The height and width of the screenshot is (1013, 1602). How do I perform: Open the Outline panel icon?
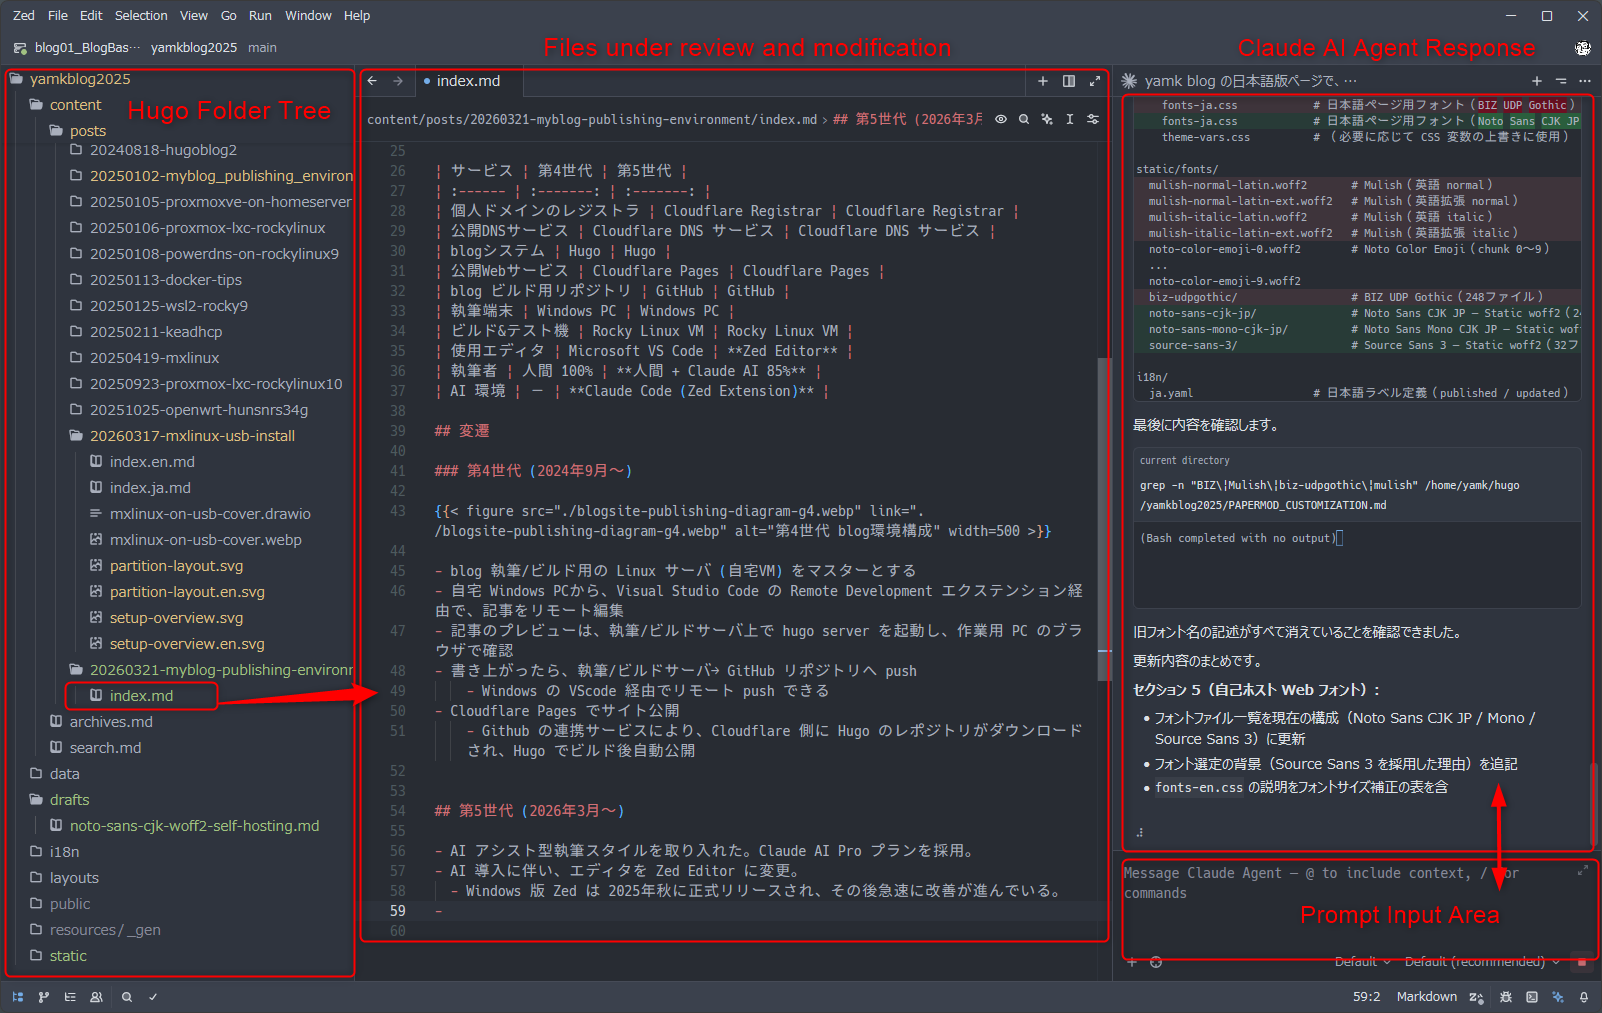coord(70,997)
